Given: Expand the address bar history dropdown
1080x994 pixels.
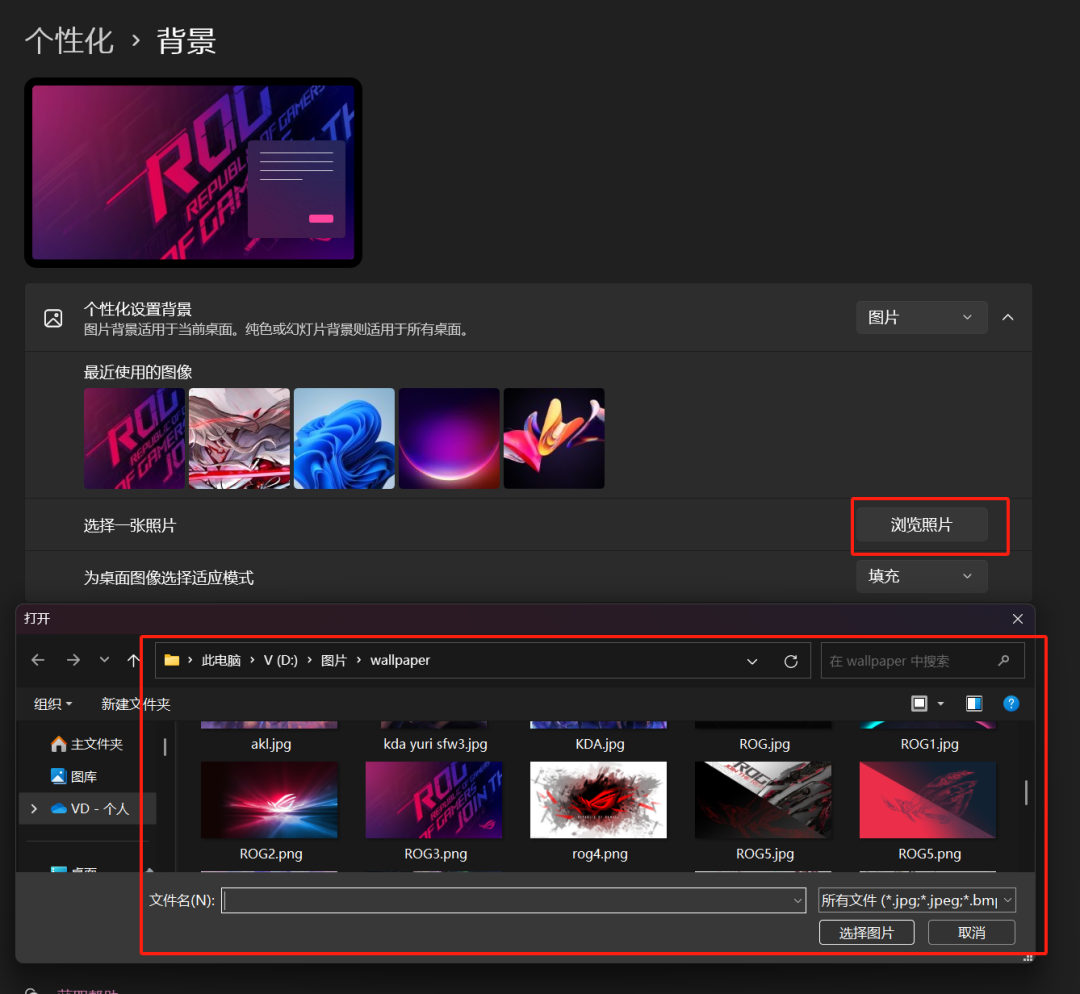Looking at the screenshot, I should point(752,661).
